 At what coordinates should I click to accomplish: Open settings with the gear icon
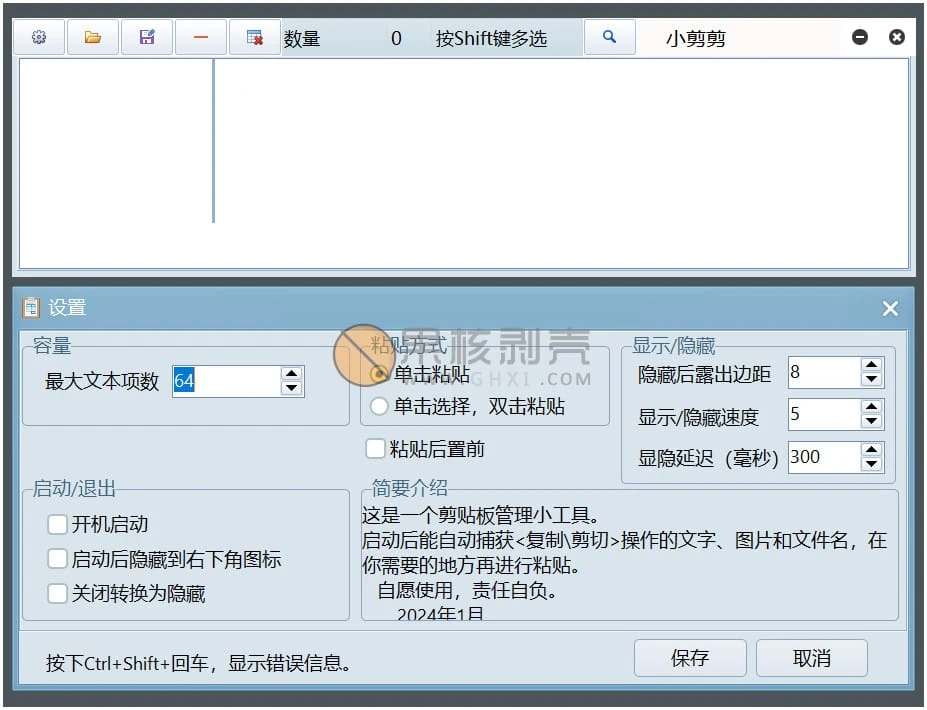(x=39, y=37)
